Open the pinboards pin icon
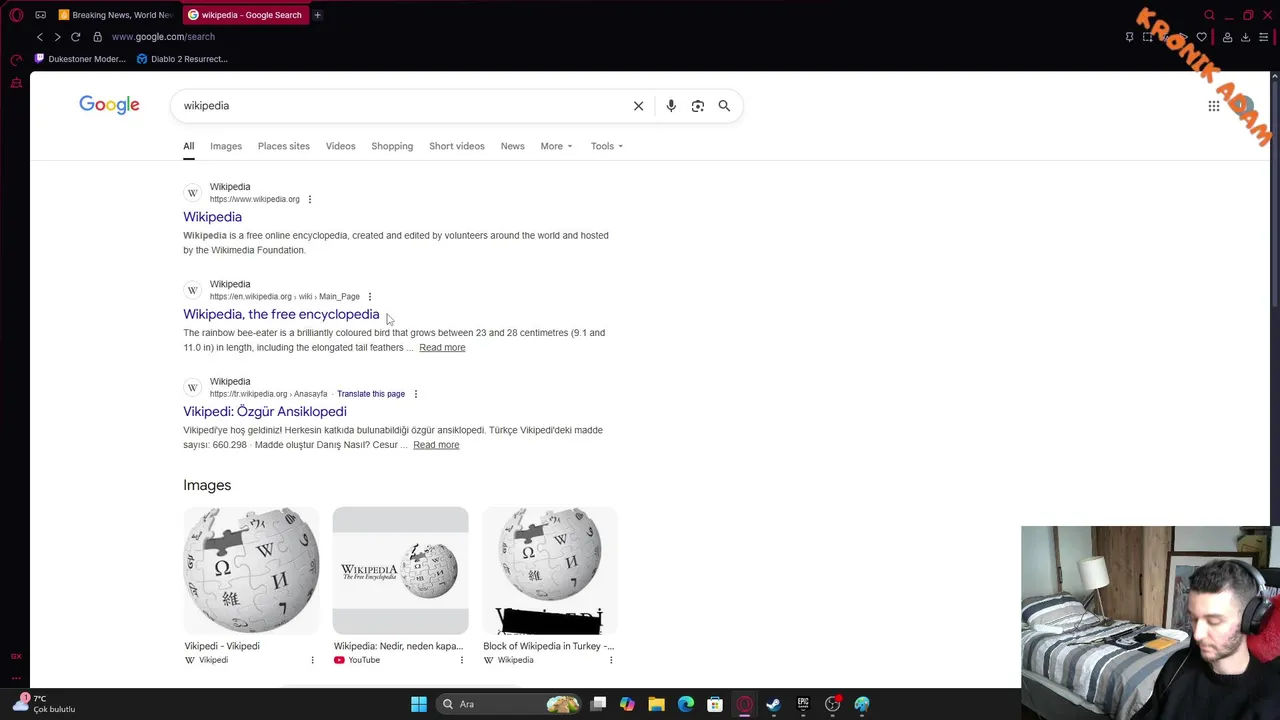The height and width of the screenshot is (720, 1280). [x=1130, y=37]
